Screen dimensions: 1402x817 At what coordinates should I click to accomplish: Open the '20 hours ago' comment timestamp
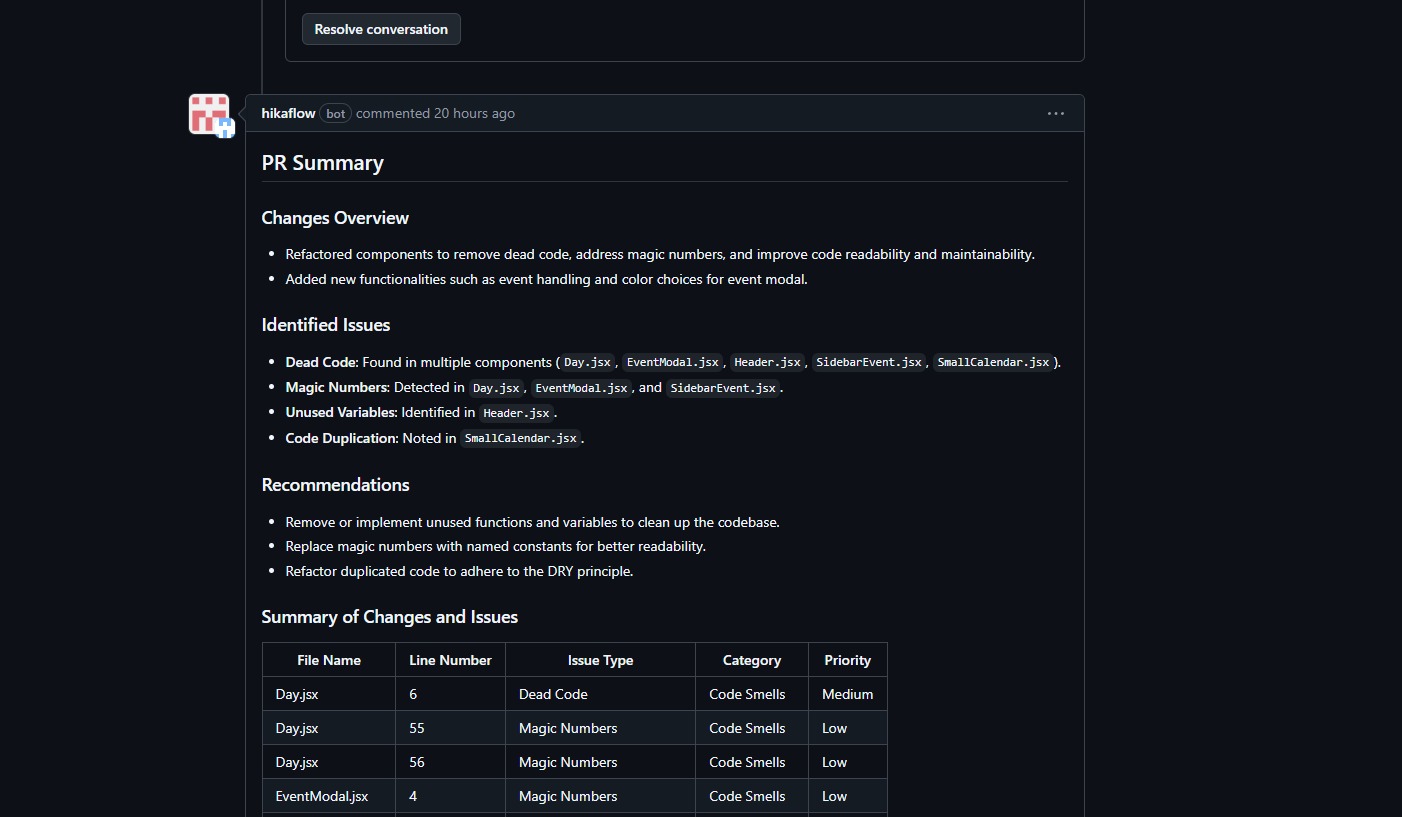474,113
